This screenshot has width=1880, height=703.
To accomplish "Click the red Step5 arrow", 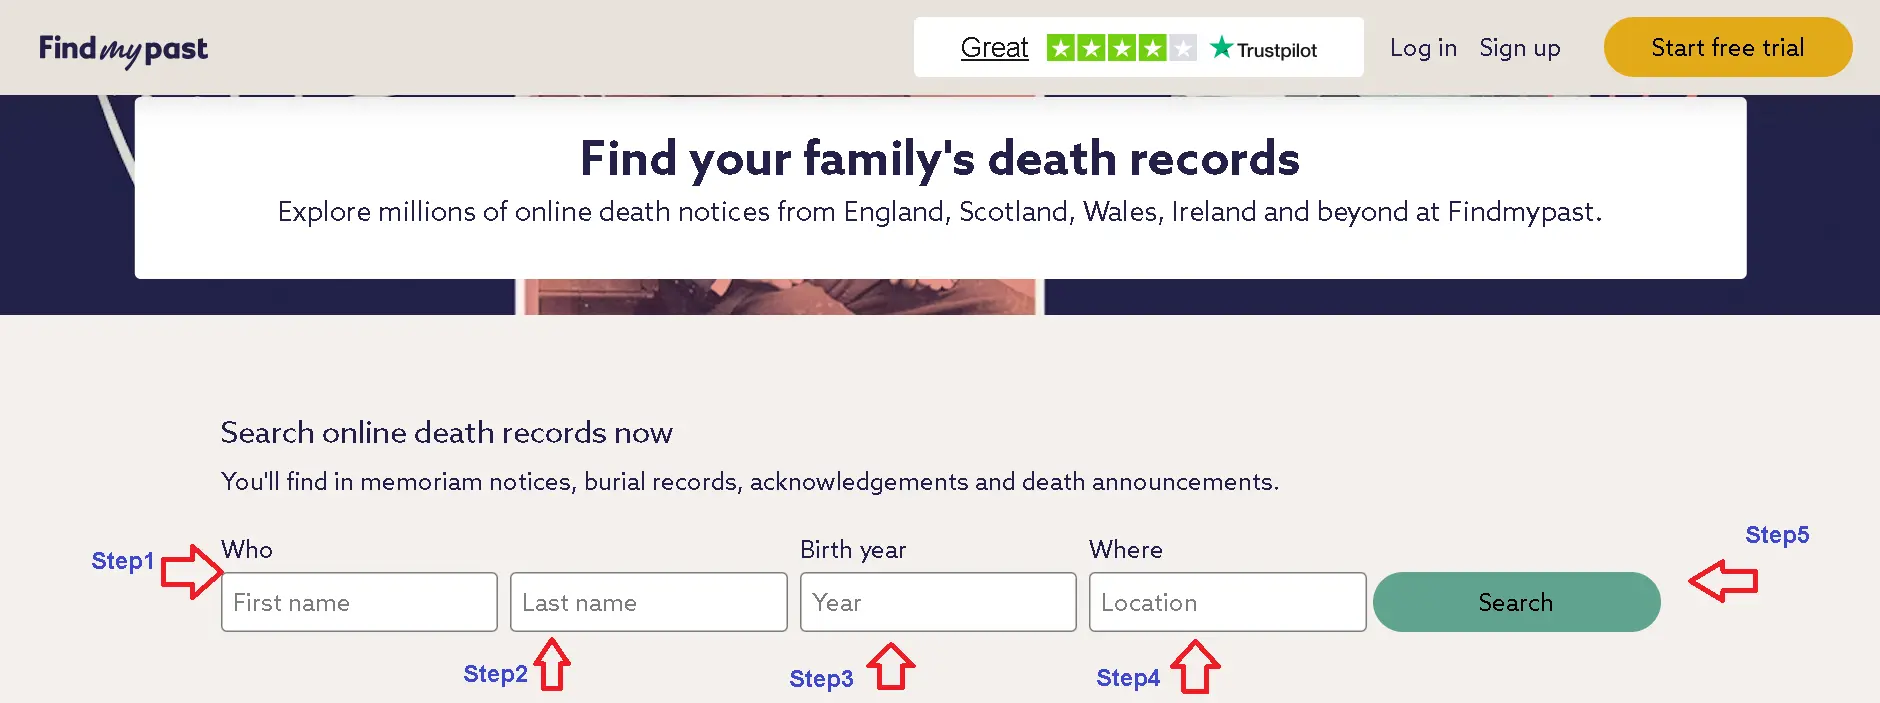I will [x=1722, y=581].
